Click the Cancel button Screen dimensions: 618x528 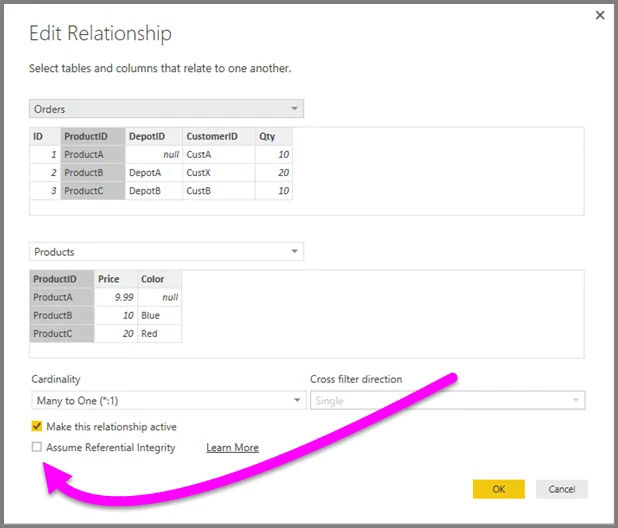pyautogui.click(x=562, y=489)
